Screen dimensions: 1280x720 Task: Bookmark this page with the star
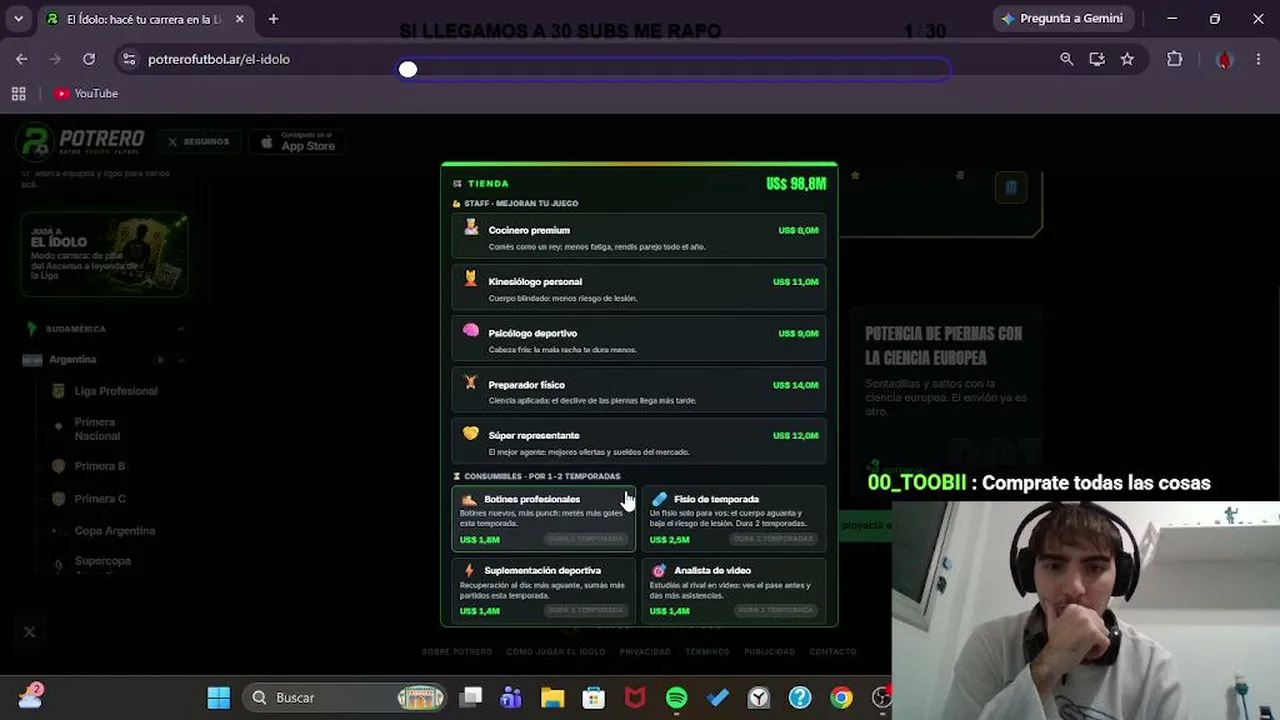click(x=1127, y=59)
